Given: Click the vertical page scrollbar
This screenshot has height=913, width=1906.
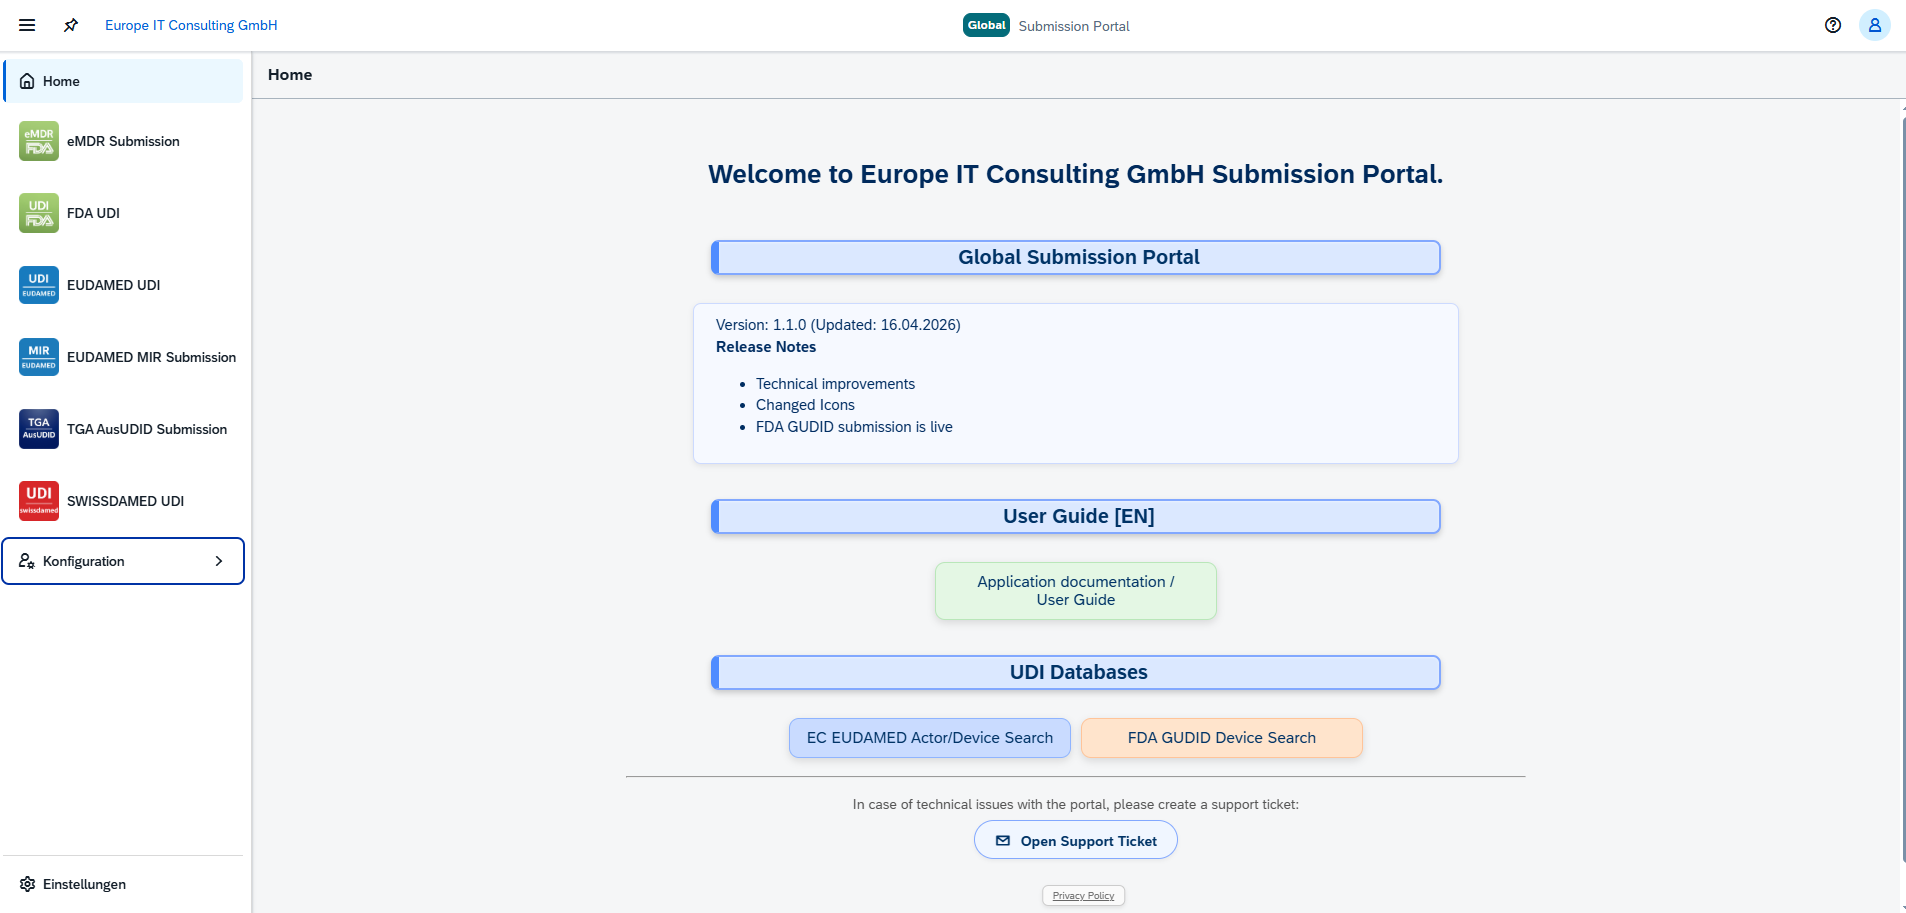Looking at the screenshot, I should [1902, 480].
